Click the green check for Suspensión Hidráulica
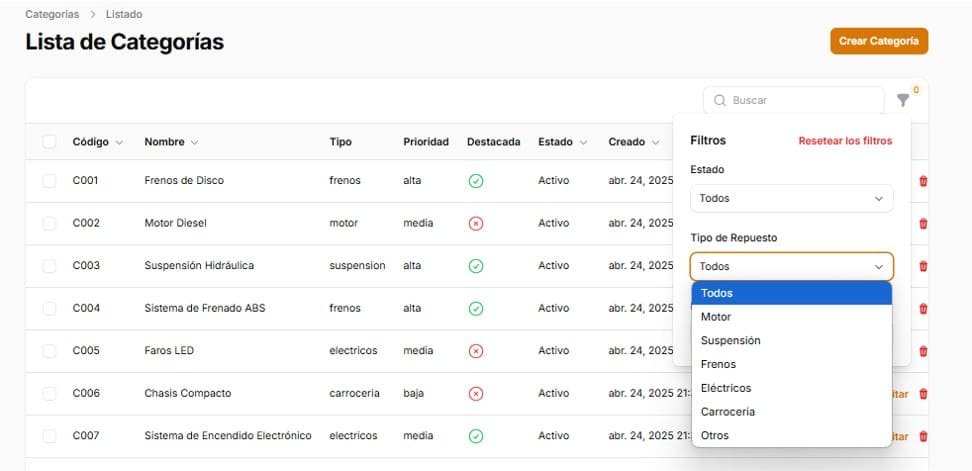 pos(475,266)
